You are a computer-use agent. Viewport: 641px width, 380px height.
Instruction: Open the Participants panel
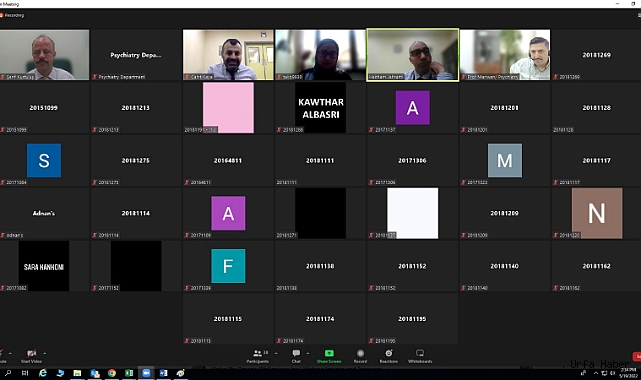point(258,355)
